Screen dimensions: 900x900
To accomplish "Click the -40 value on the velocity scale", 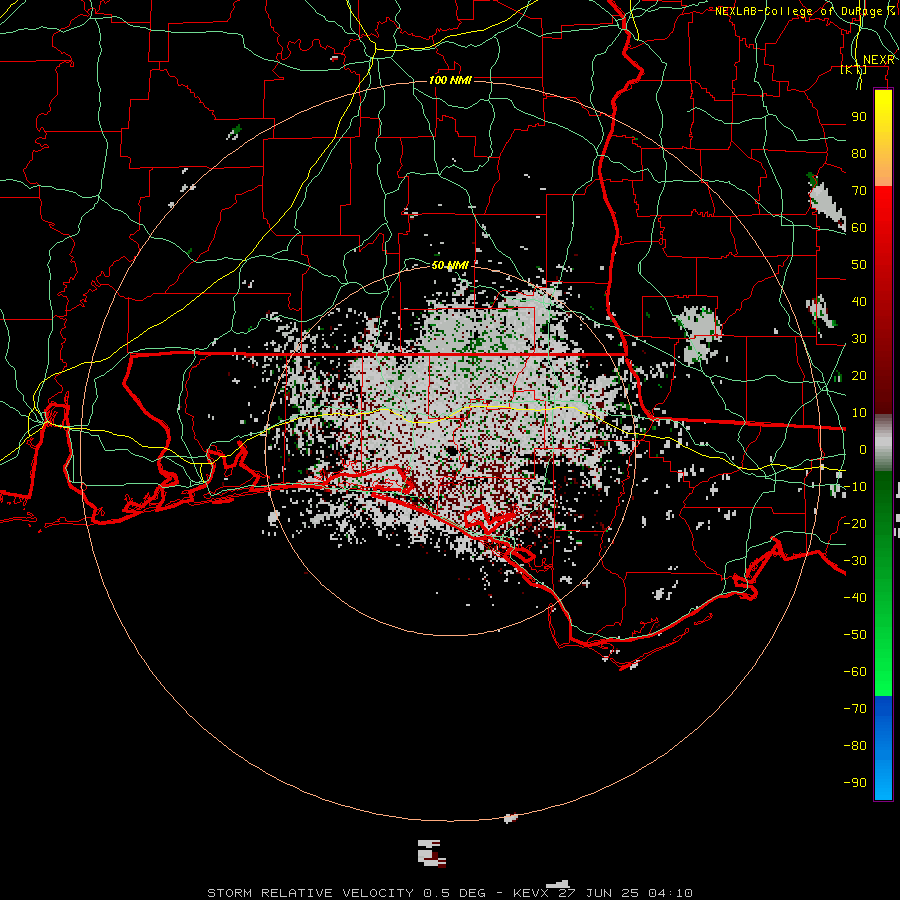I will point(855,598).
